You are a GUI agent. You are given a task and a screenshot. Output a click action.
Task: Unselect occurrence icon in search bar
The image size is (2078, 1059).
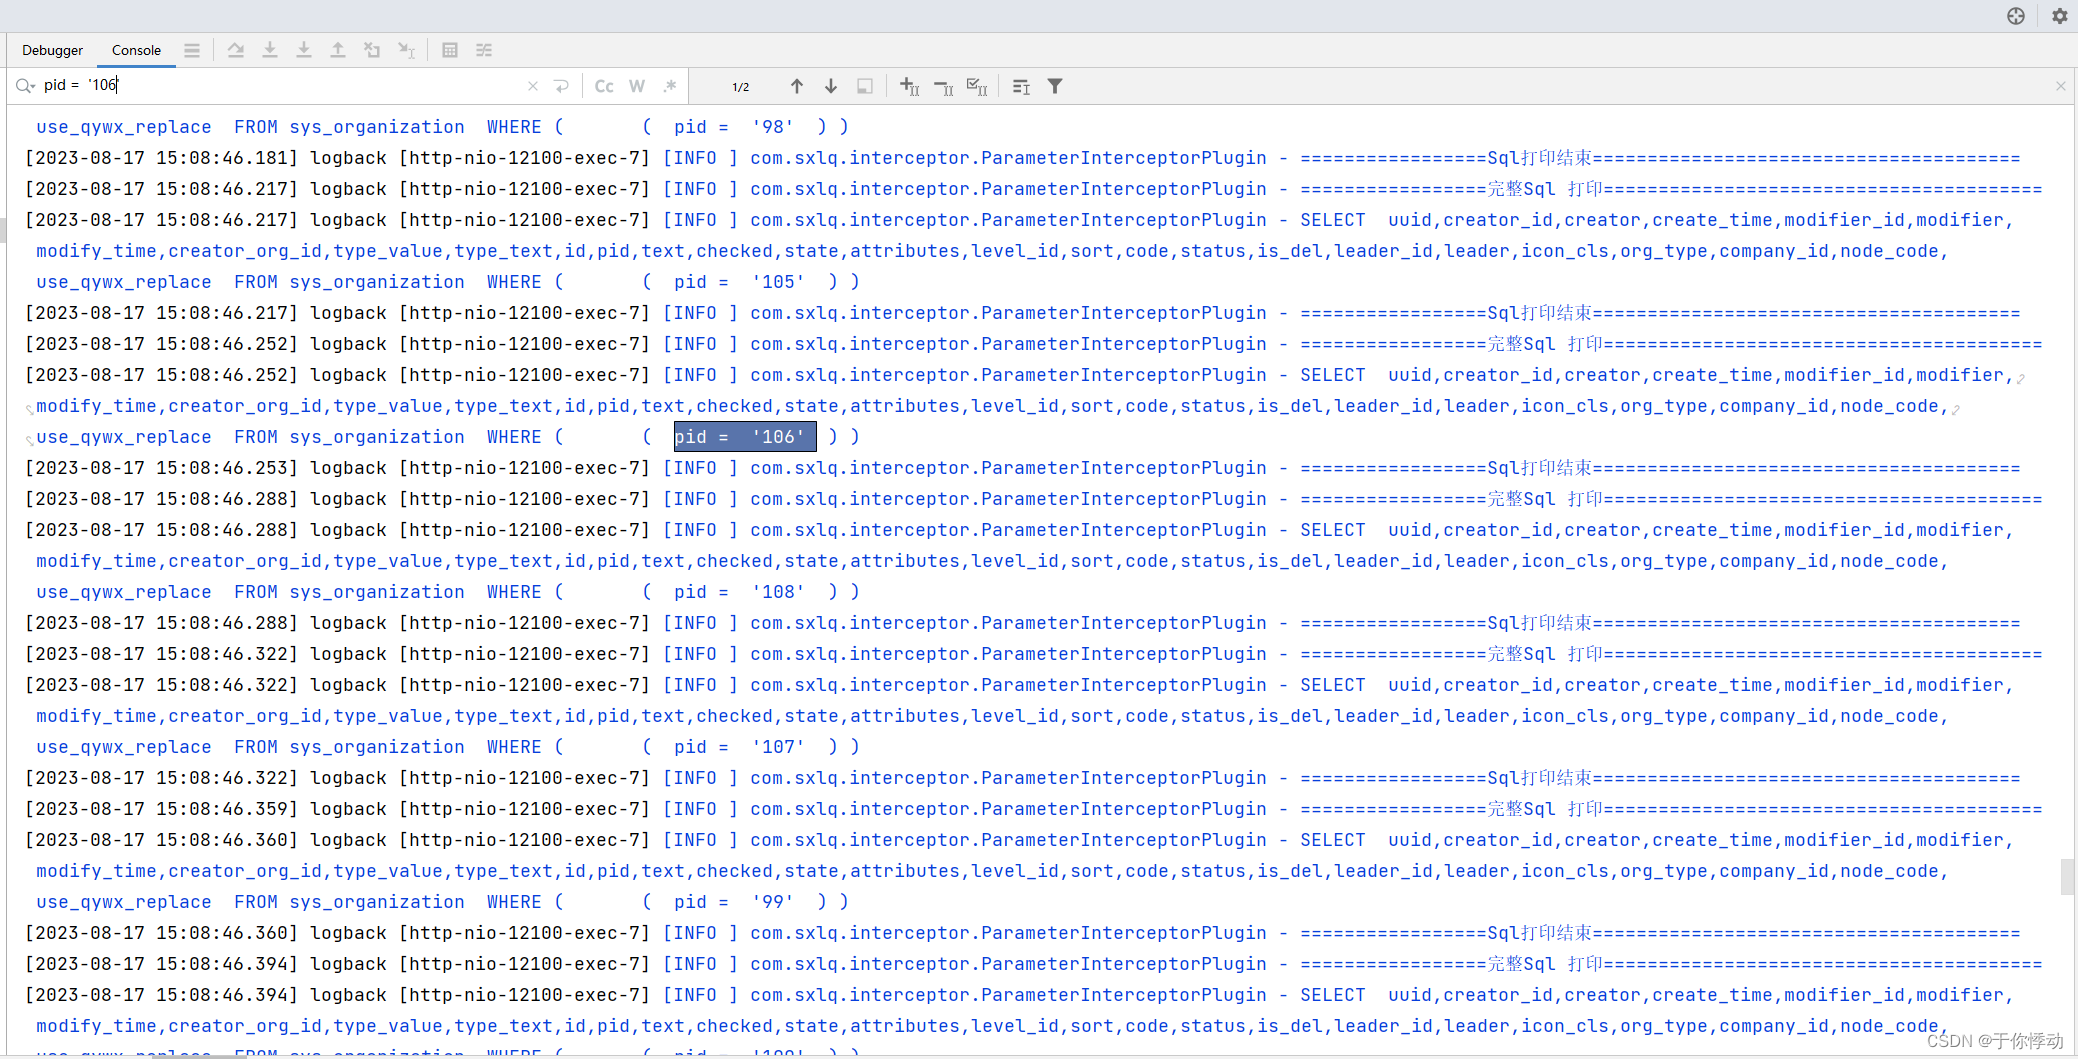[x=943, y=87]
